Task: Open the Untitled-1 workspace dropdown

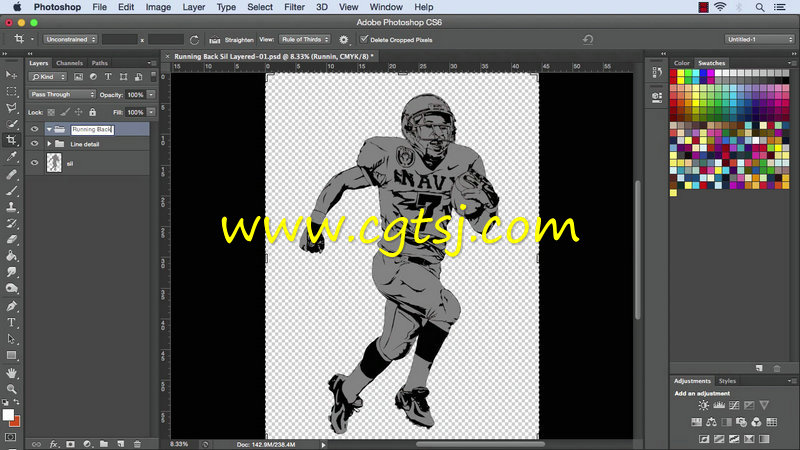Action: click(x=759, y=39)
